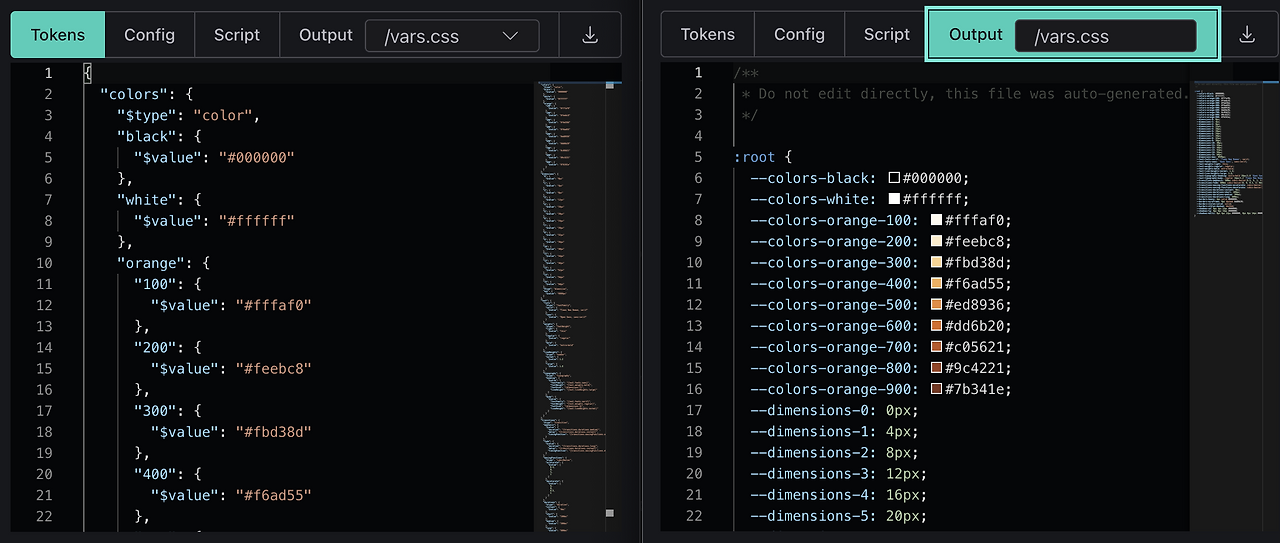The width and height of the screenshot is (1280, 543).
Task: Open the Config tab in right panel
Action: (x=799, y=35)
